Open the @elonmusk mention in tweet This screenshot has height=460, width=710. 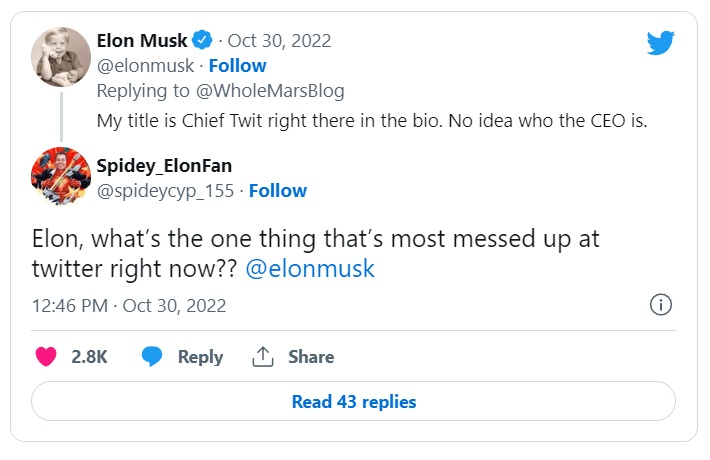coord(309,270)
